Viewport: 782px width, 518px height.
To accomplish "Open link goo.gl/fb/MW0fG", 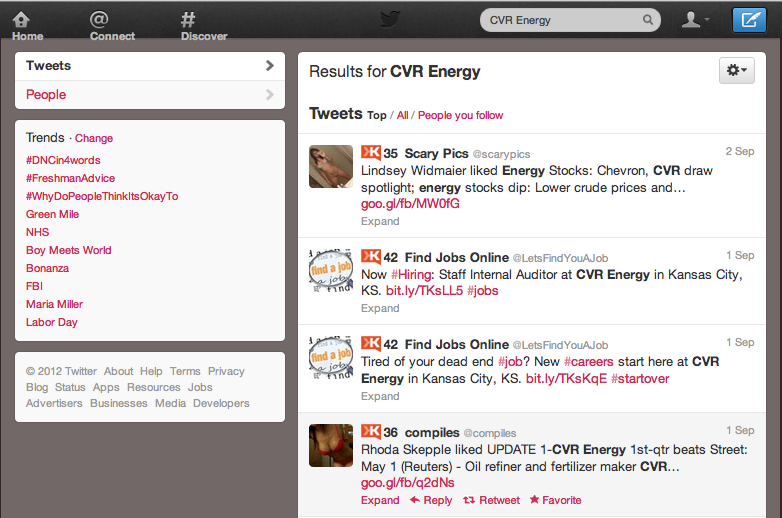I will pos(410,204).
